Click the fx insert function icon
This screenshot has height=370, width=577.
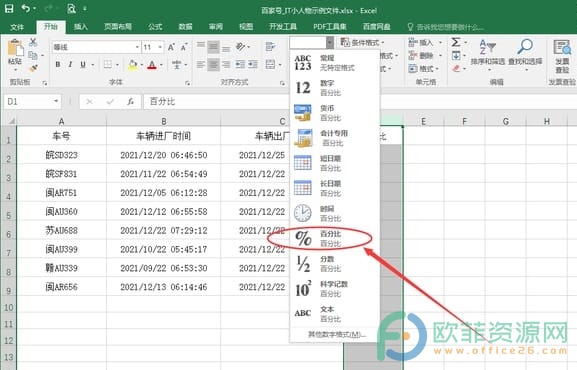coord(131,102)
